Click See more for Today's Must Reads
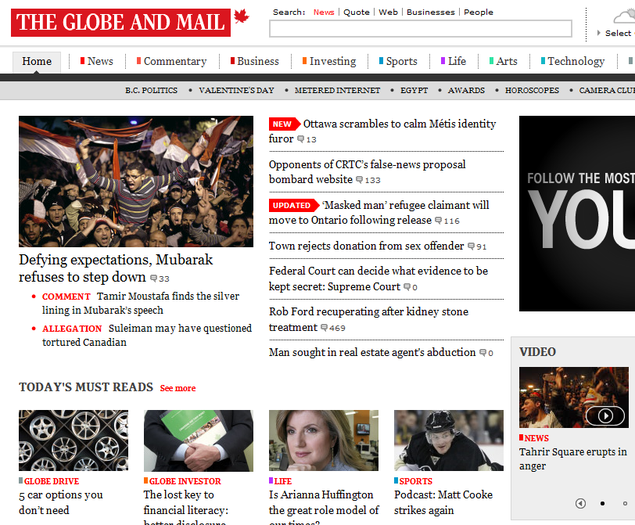The height and width of the screenshot is (525, 635). click(178, 388)
